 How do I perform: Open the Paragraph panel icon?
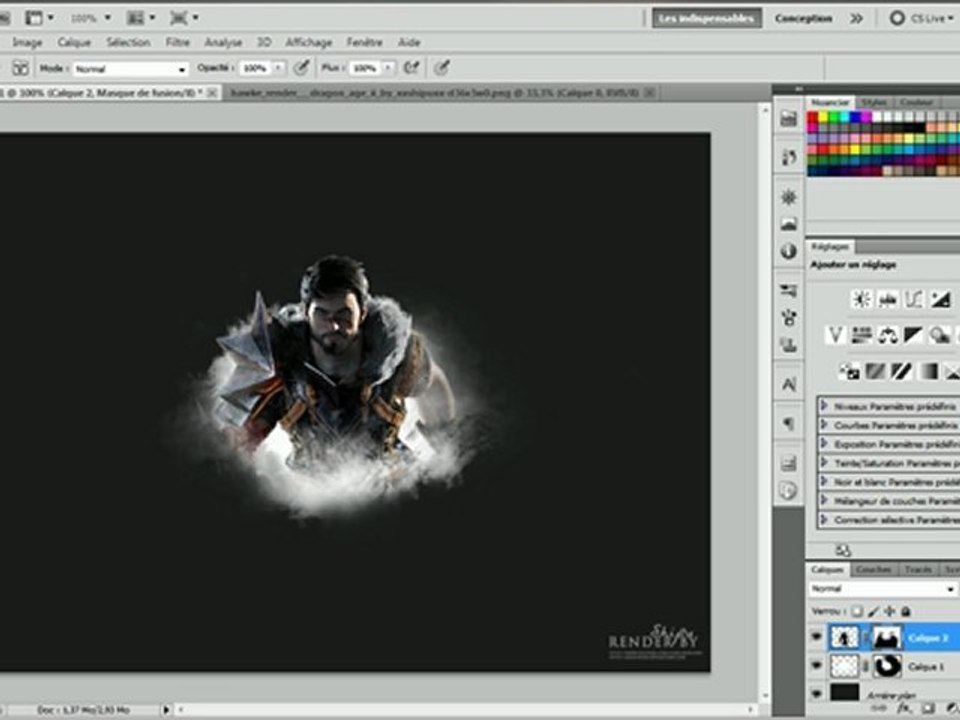pyautogui.click(x=789, y=423)
